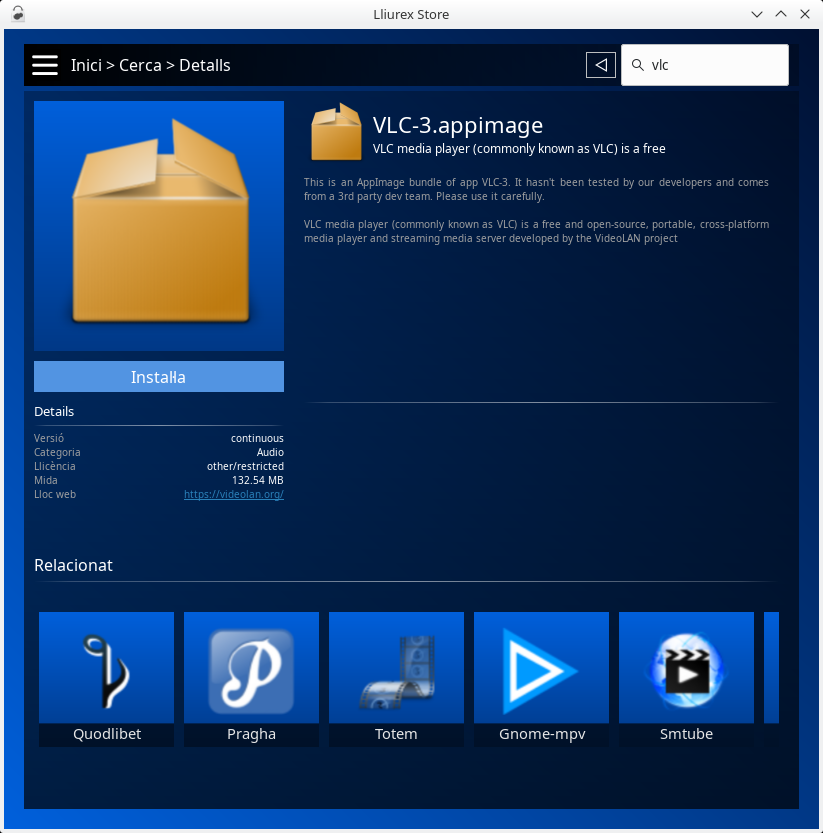
Task: Focus the search field containing vlc
Action: (705, 65)
